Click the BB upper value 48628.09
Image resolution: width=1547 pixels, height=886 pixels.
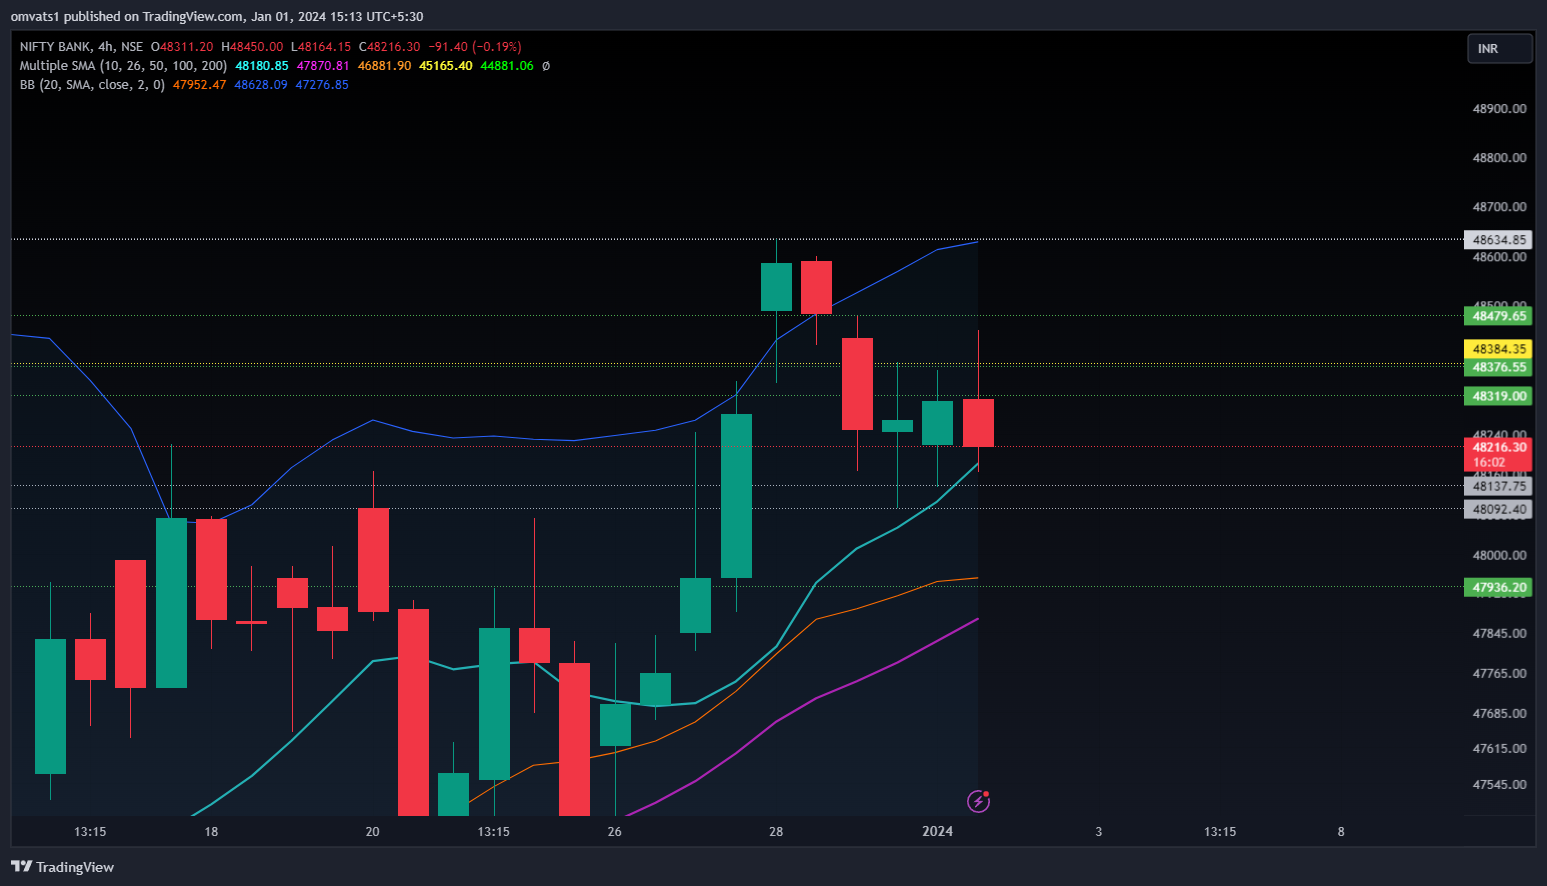(x=261, y=85)
